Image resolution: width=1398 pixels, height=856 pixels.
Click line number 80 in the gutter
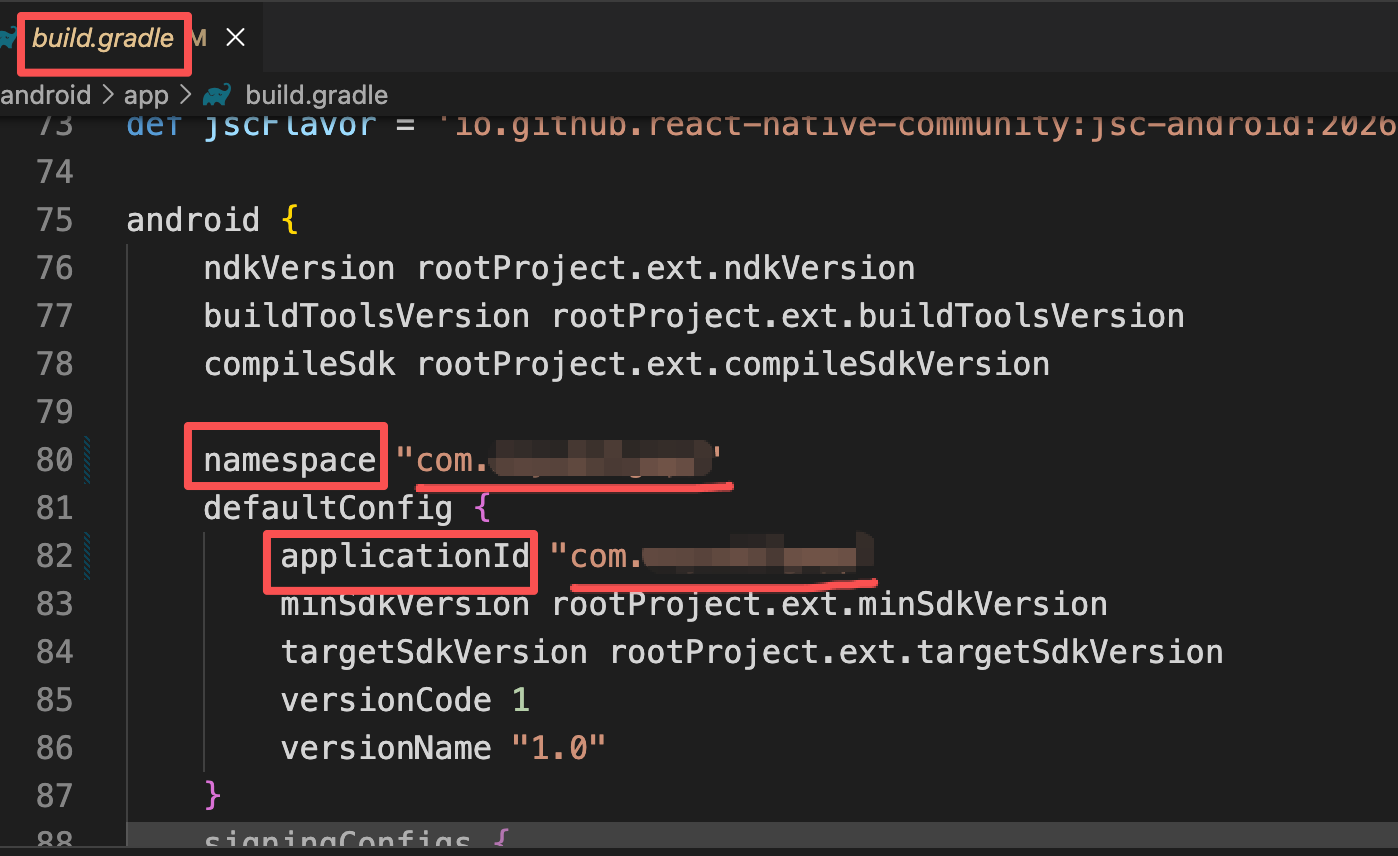(x=55, y=460)
